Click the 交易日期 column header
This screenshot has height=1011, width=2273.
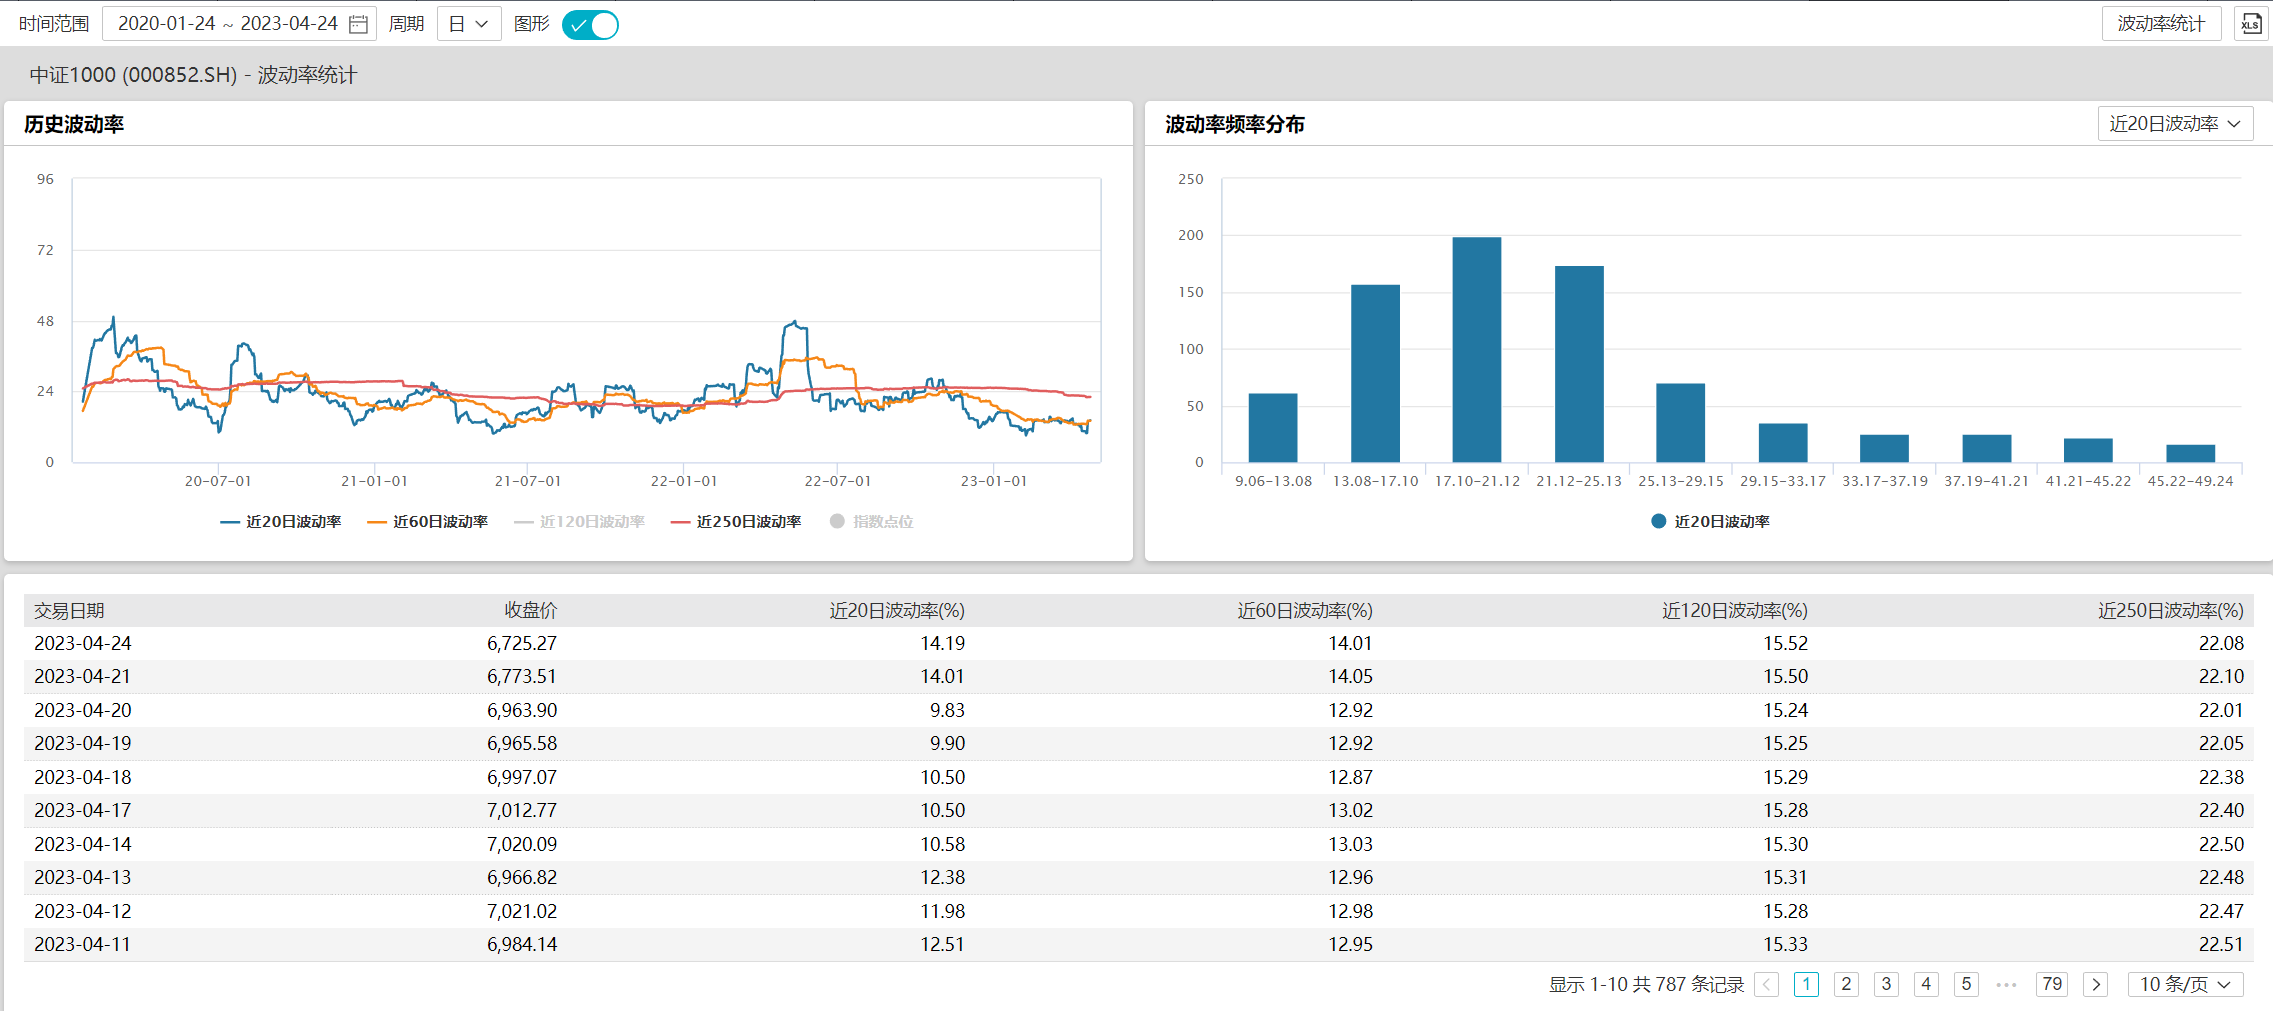[69, 611]
